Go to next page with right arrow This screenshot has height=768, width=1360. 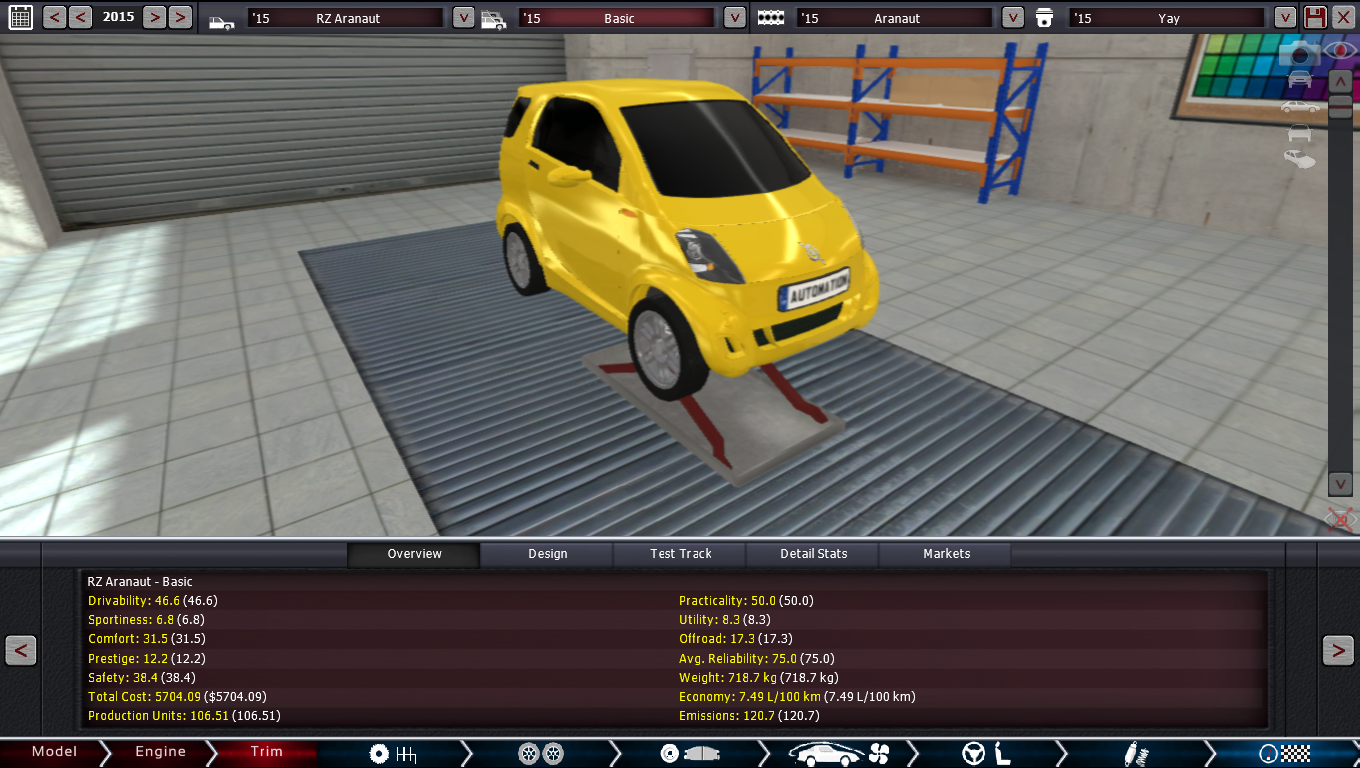pos(1338,650)
